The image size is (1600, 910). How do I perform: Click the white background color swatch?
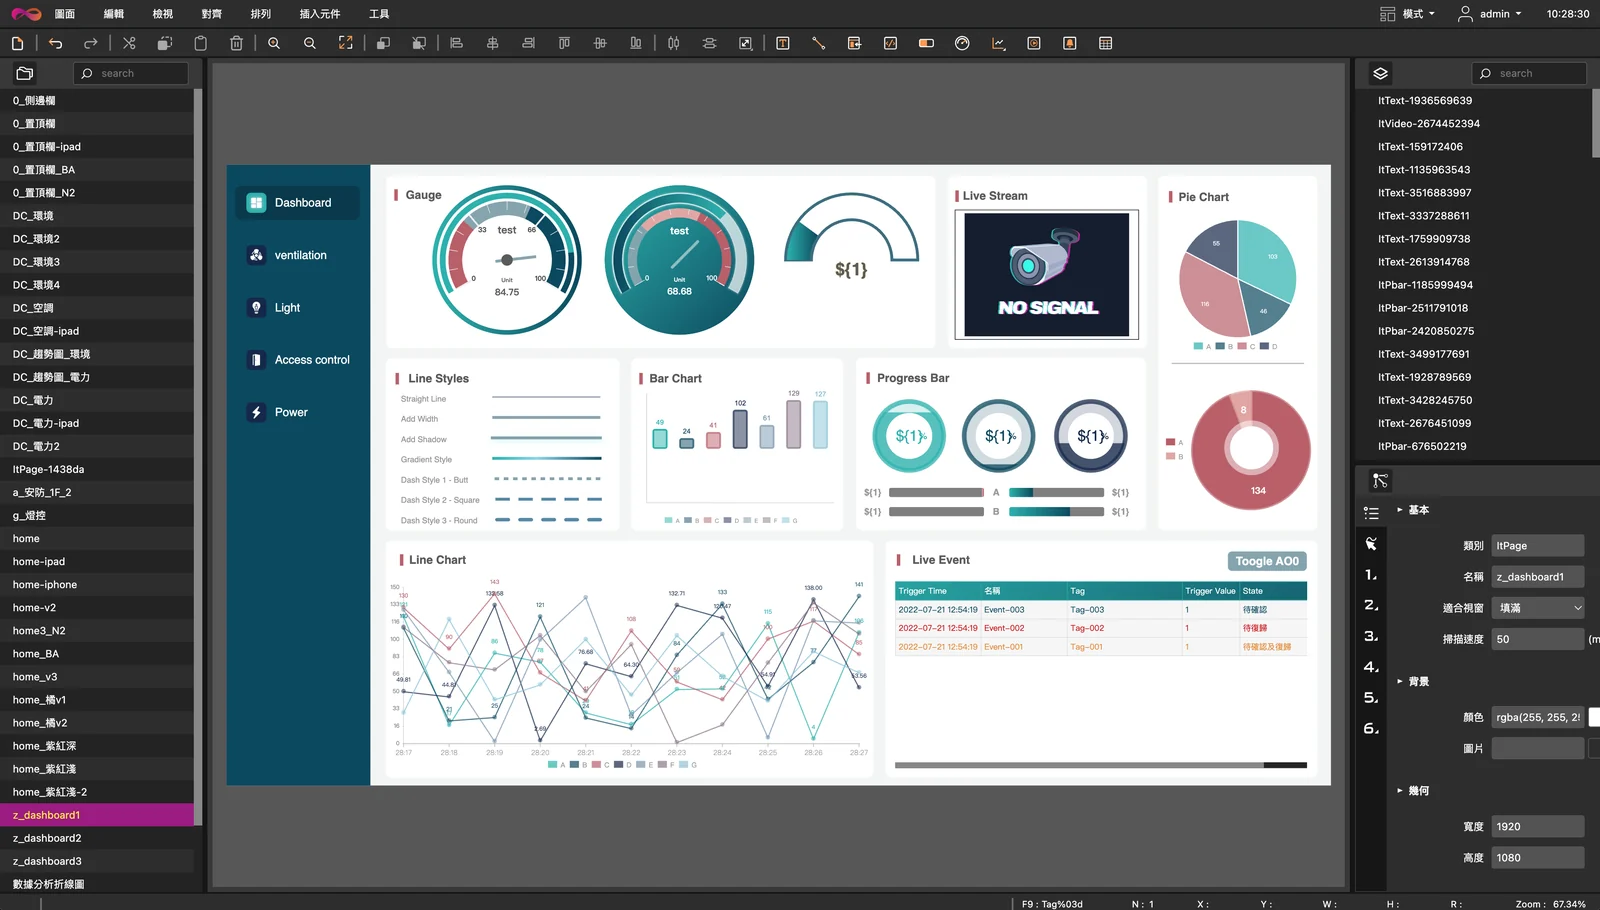click(1594, 717)
